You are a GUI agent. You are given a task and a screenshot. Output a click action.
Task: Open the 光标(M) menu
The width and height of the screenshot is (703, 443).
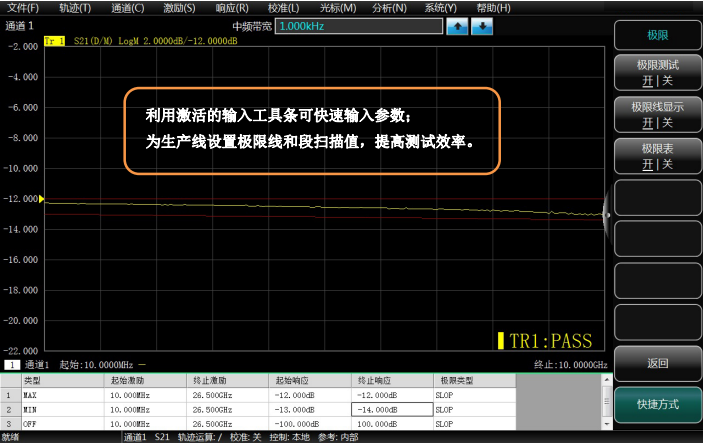click(x=338, y=8)
